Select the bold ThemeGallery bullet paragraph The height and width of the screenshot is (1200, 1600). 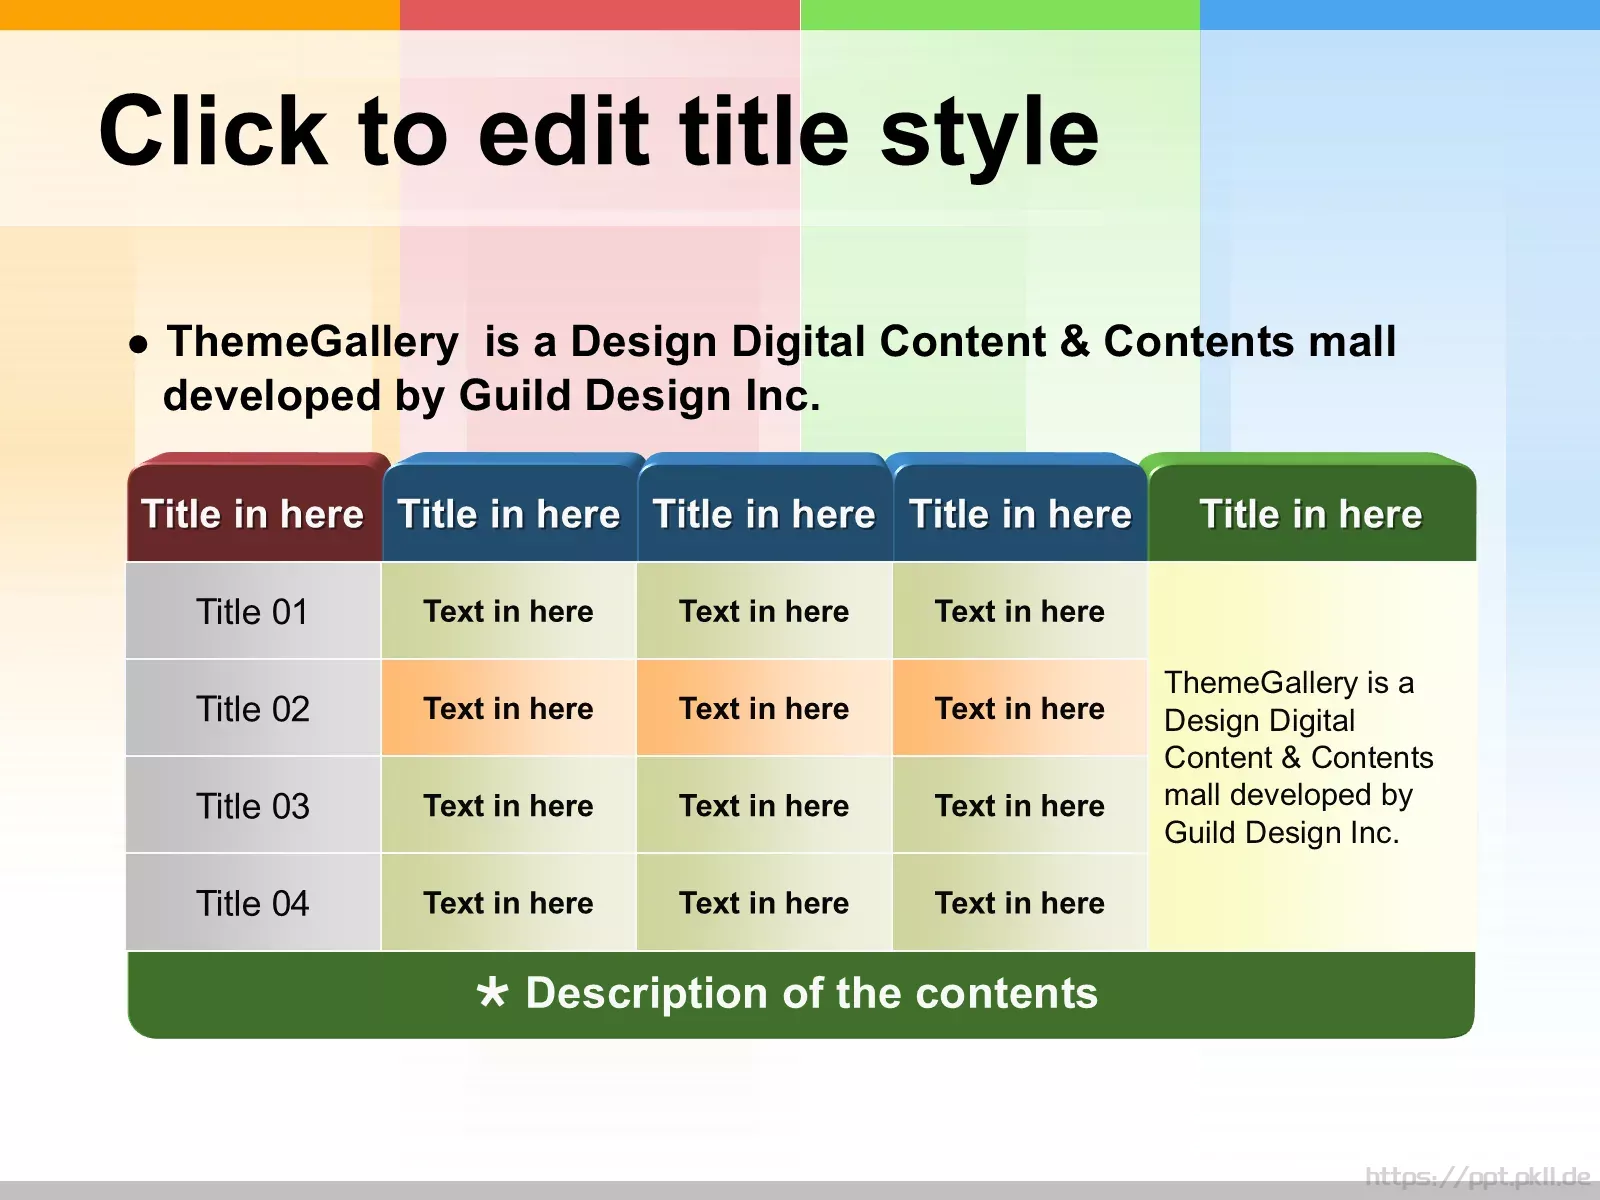780,368
